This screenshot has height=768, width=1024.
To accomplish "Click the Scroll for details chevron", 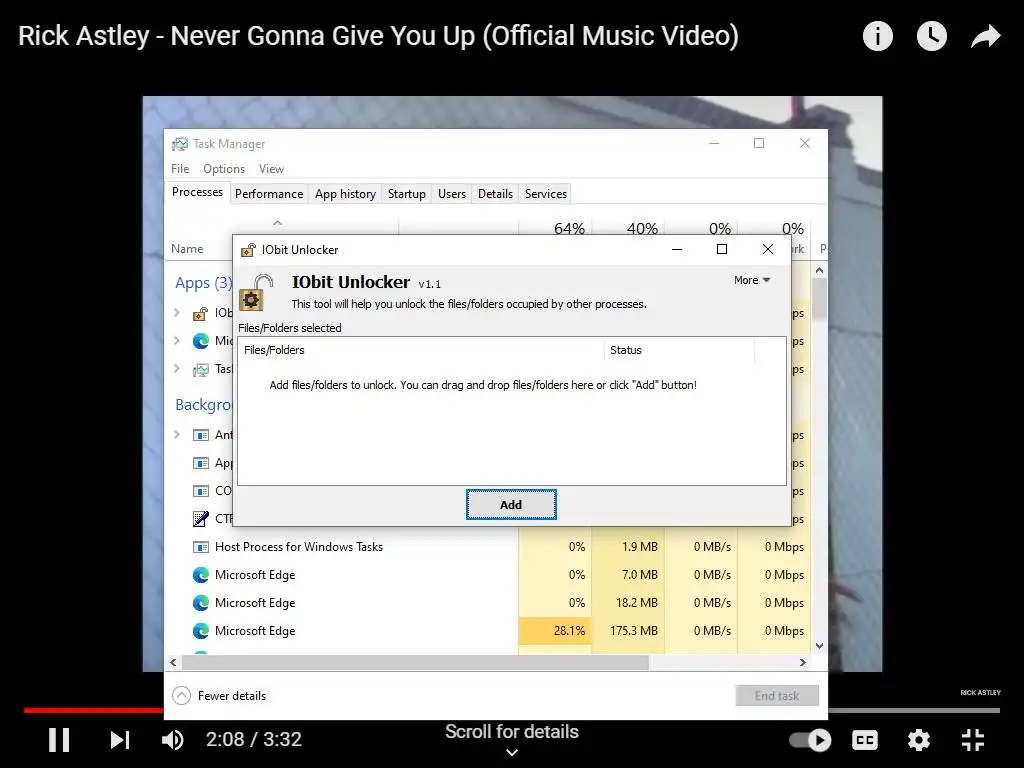I will (512, 752).
